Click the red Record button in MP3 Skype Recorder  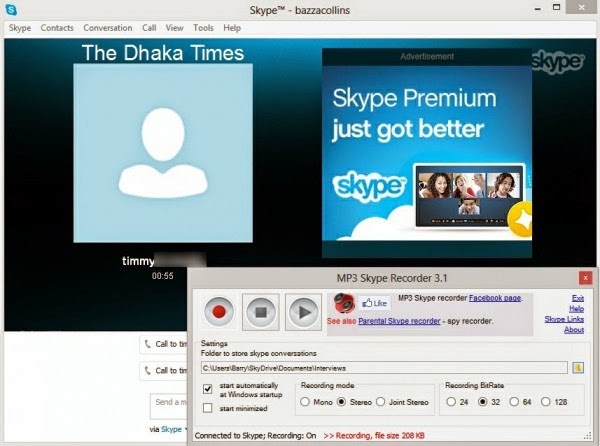click(218, 312)
